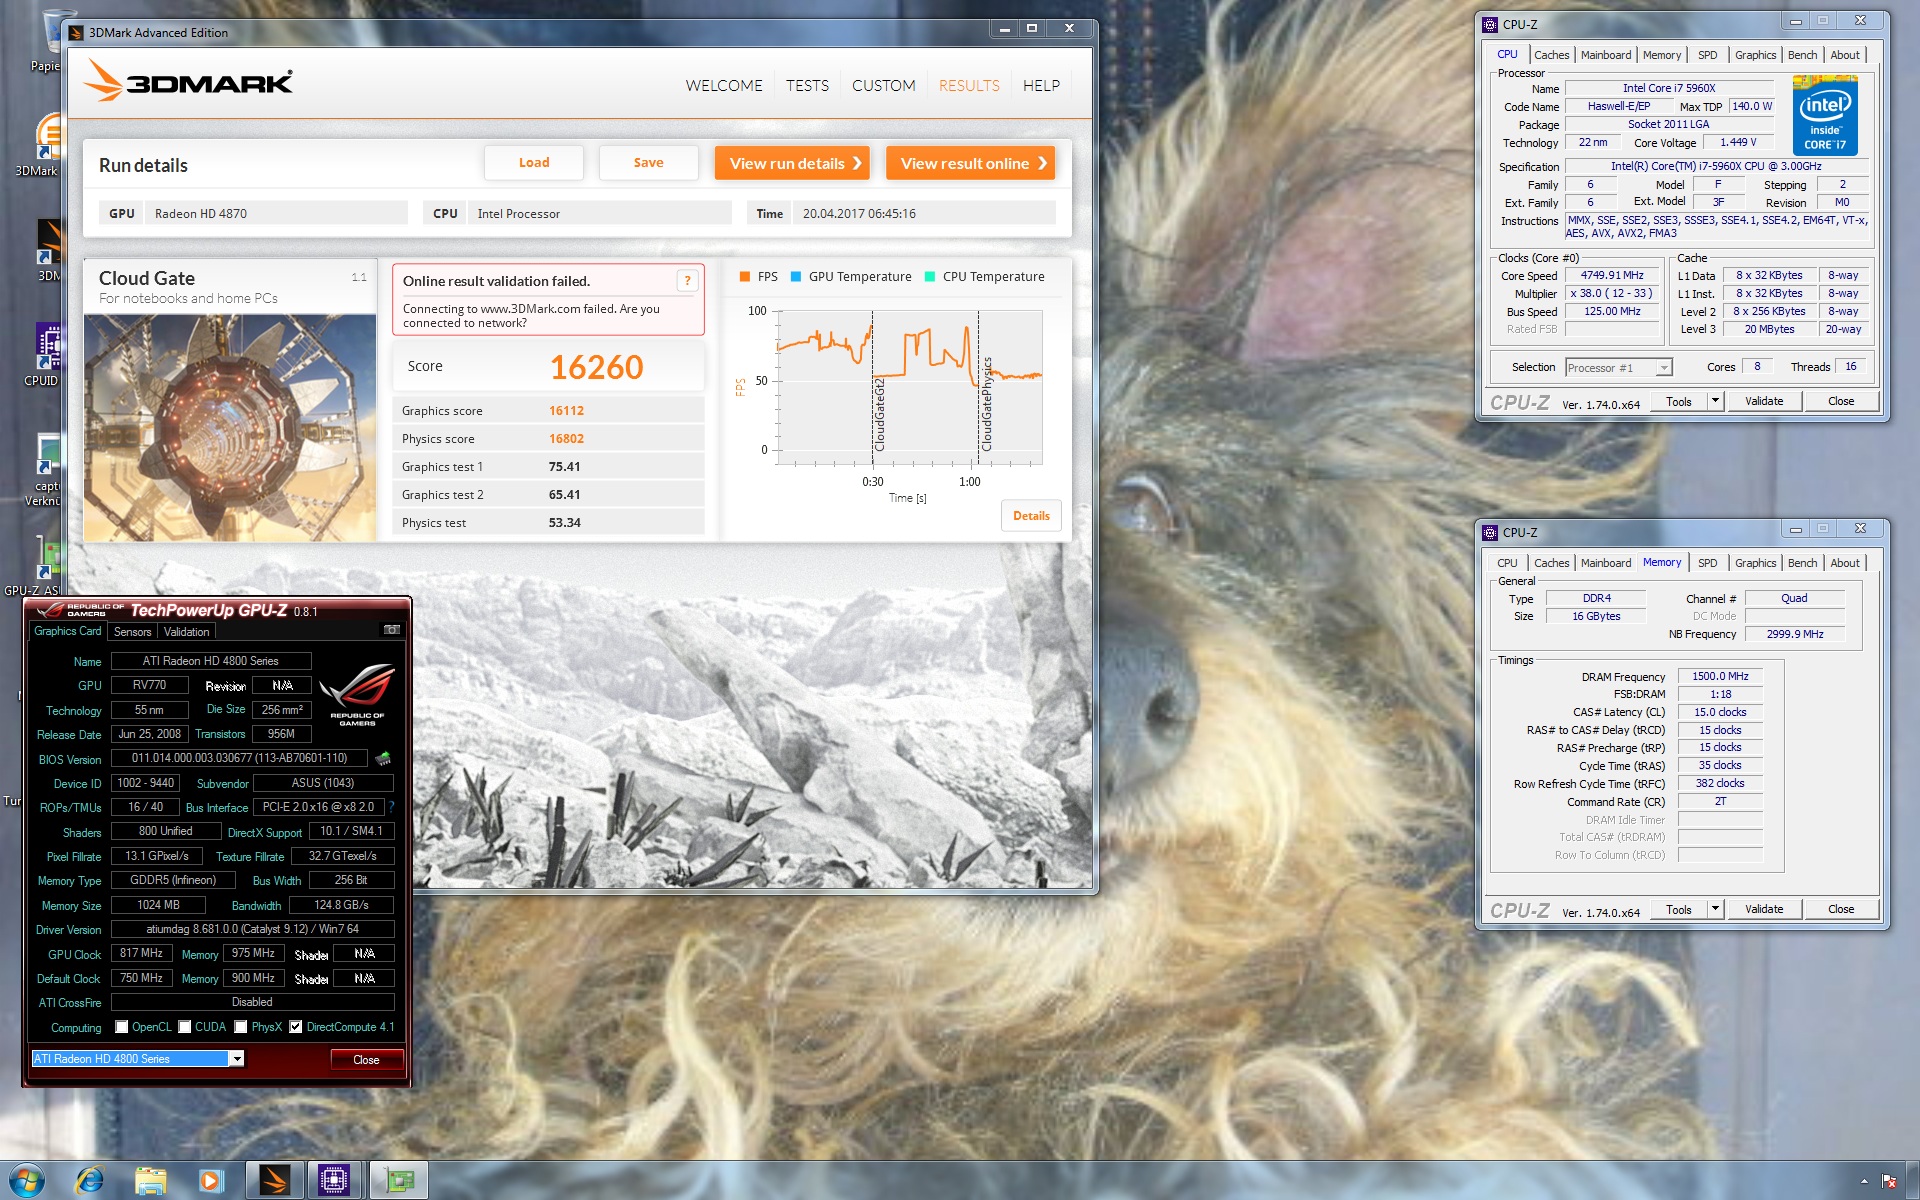Image resolution: width=1920 pixels, height=1200 pixels.
Task: Click the orange FPS legend swatch
Action: tap(744, 277)
